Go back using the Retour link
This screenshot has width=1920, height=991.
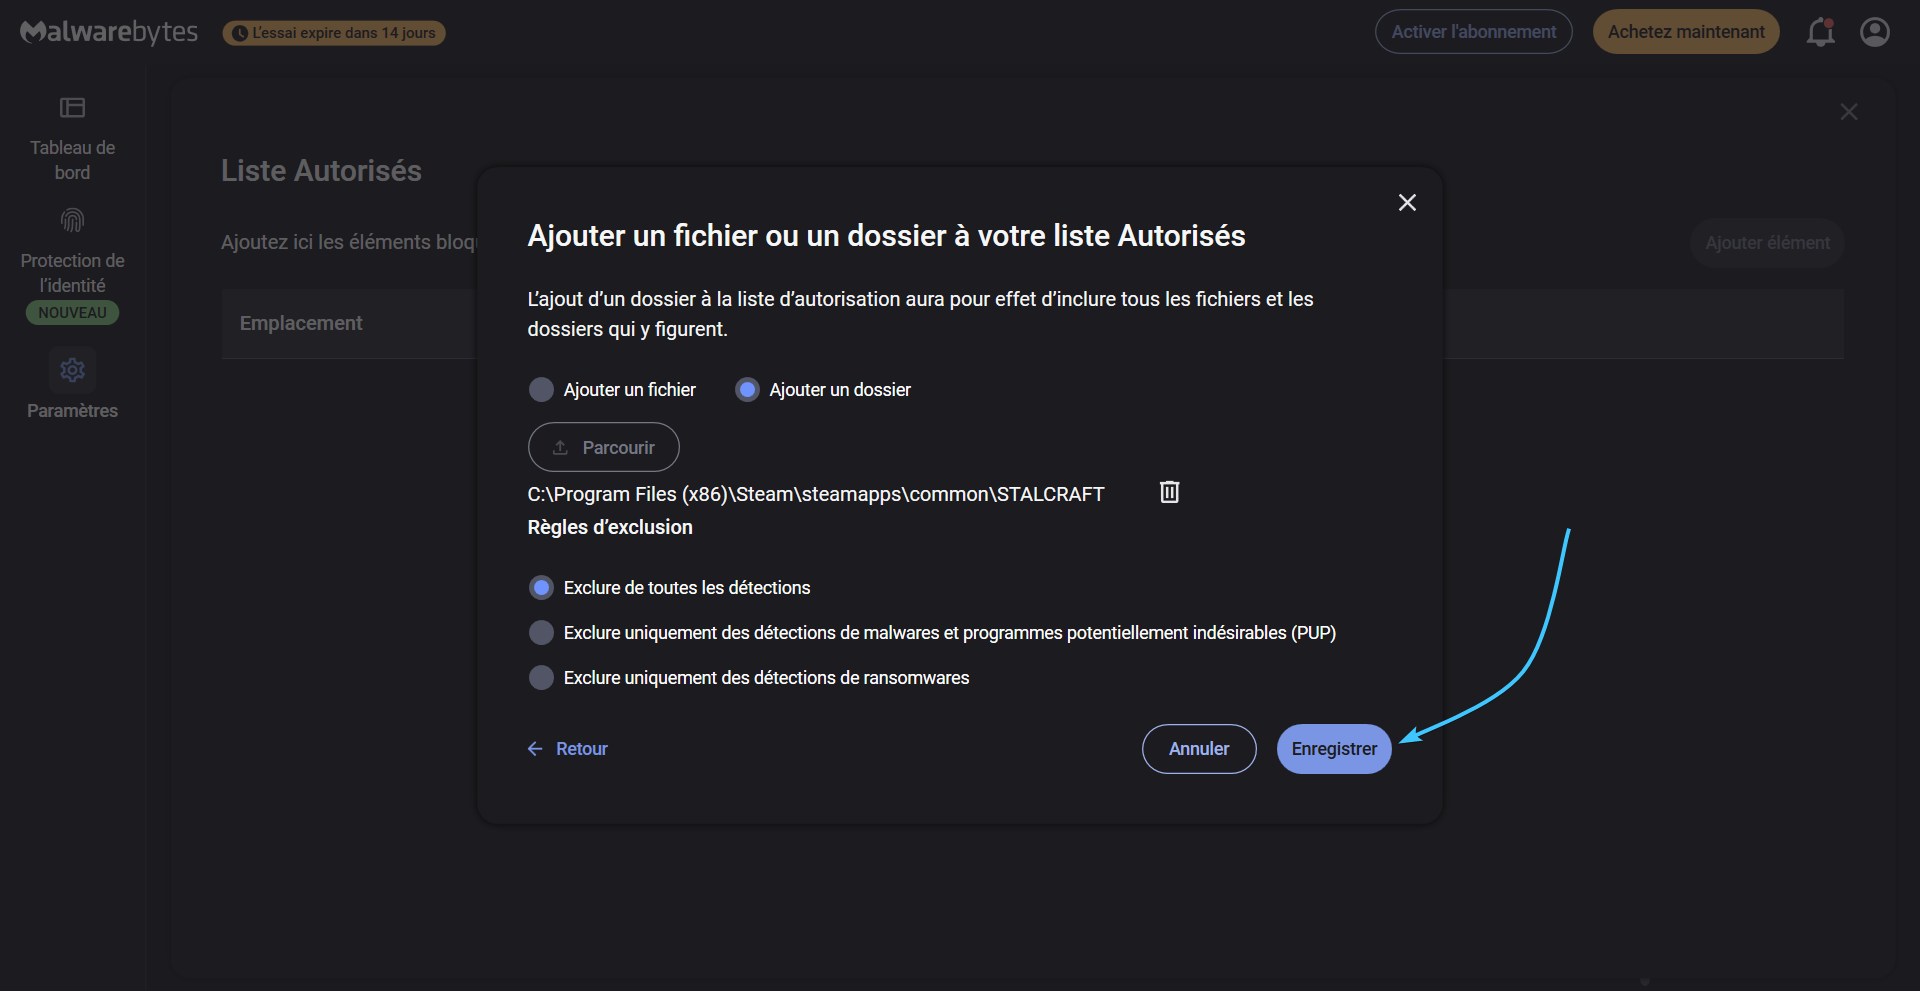click(x=567, y=749)
